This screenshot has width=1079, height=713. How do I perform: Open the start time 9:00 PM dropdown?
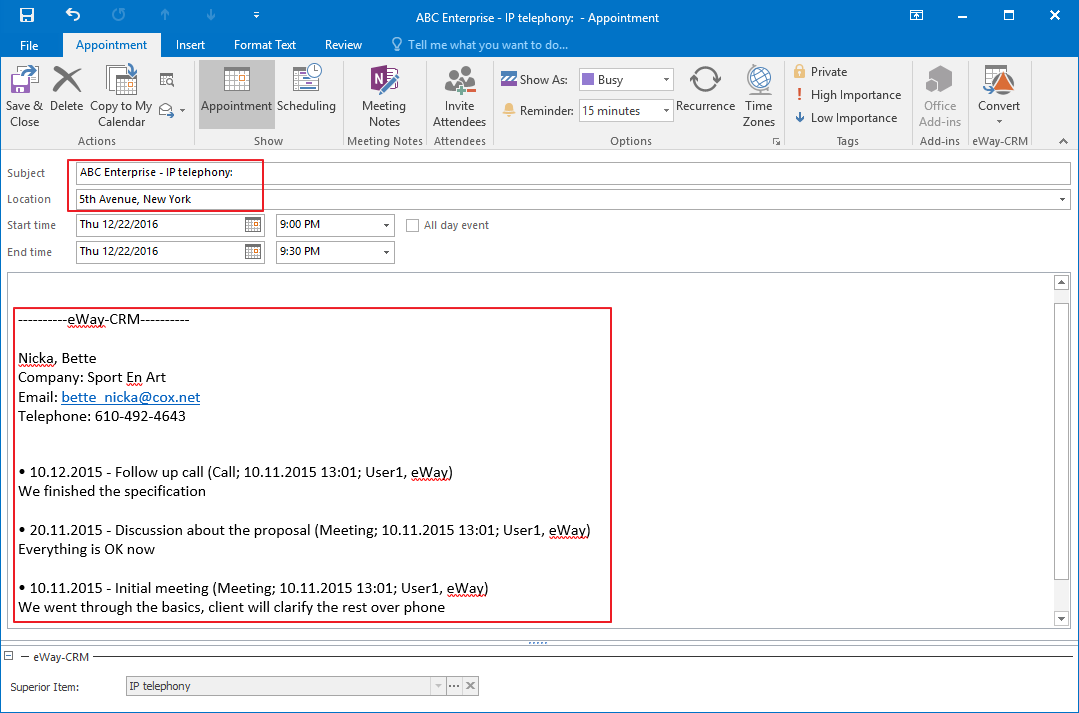[x=386, y=225]
